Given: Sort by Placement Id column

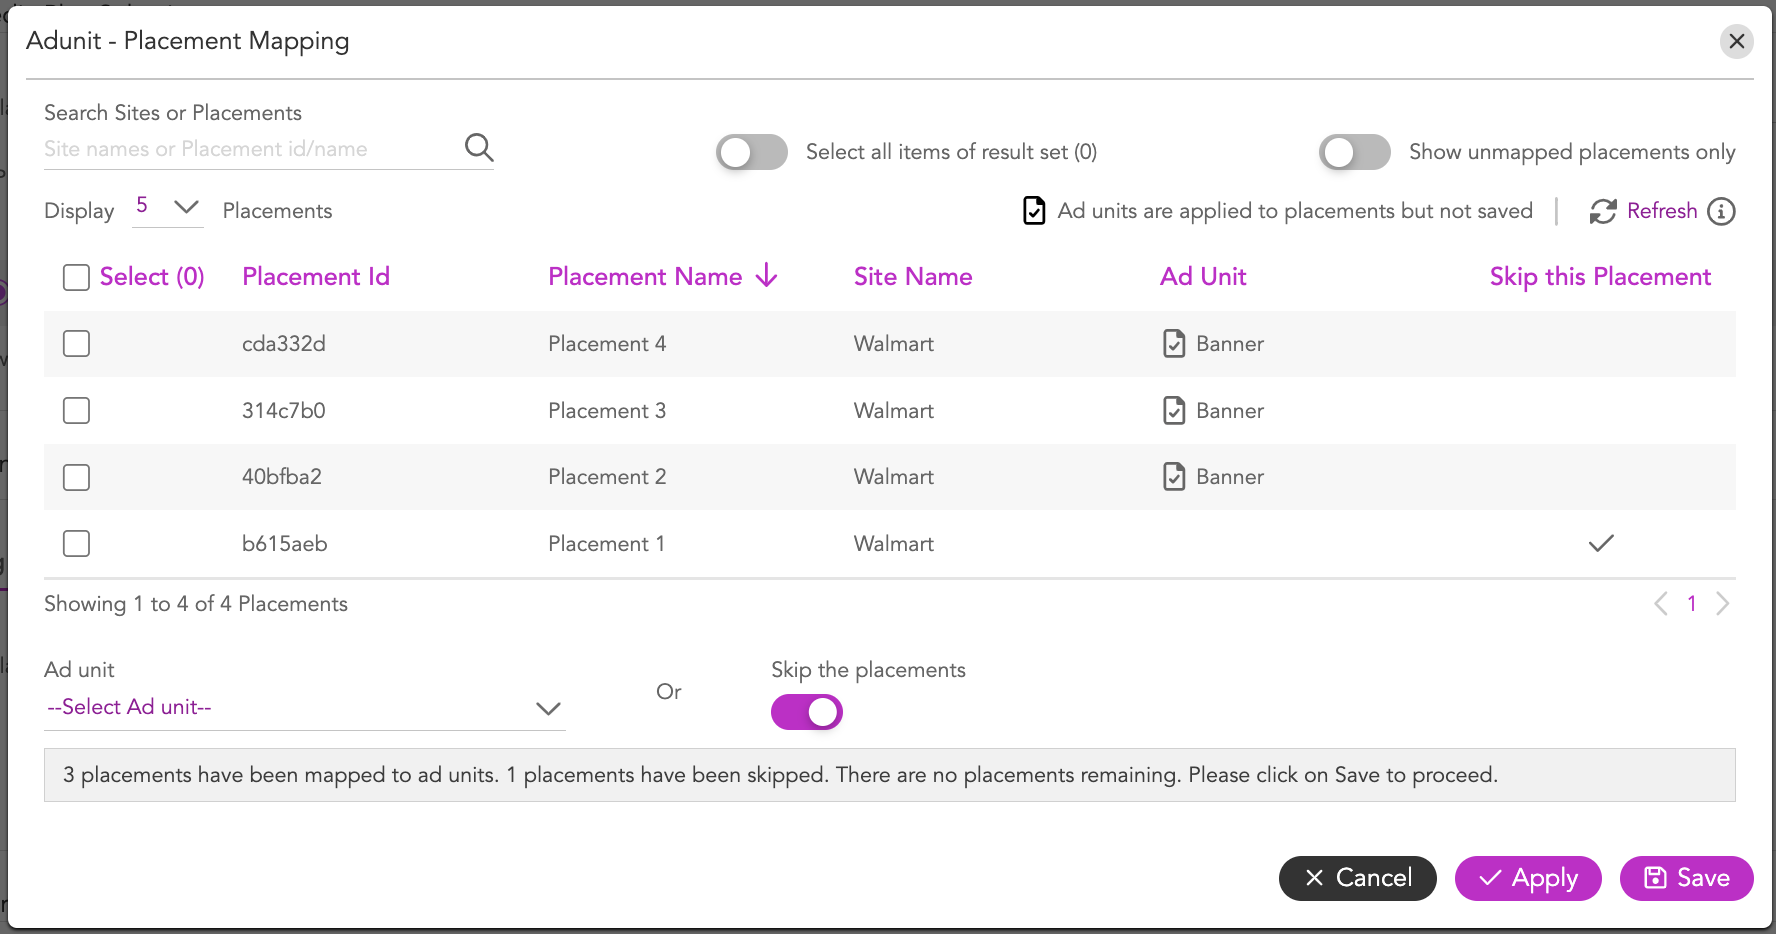Looking at the screenshot, I should (316, 276).
